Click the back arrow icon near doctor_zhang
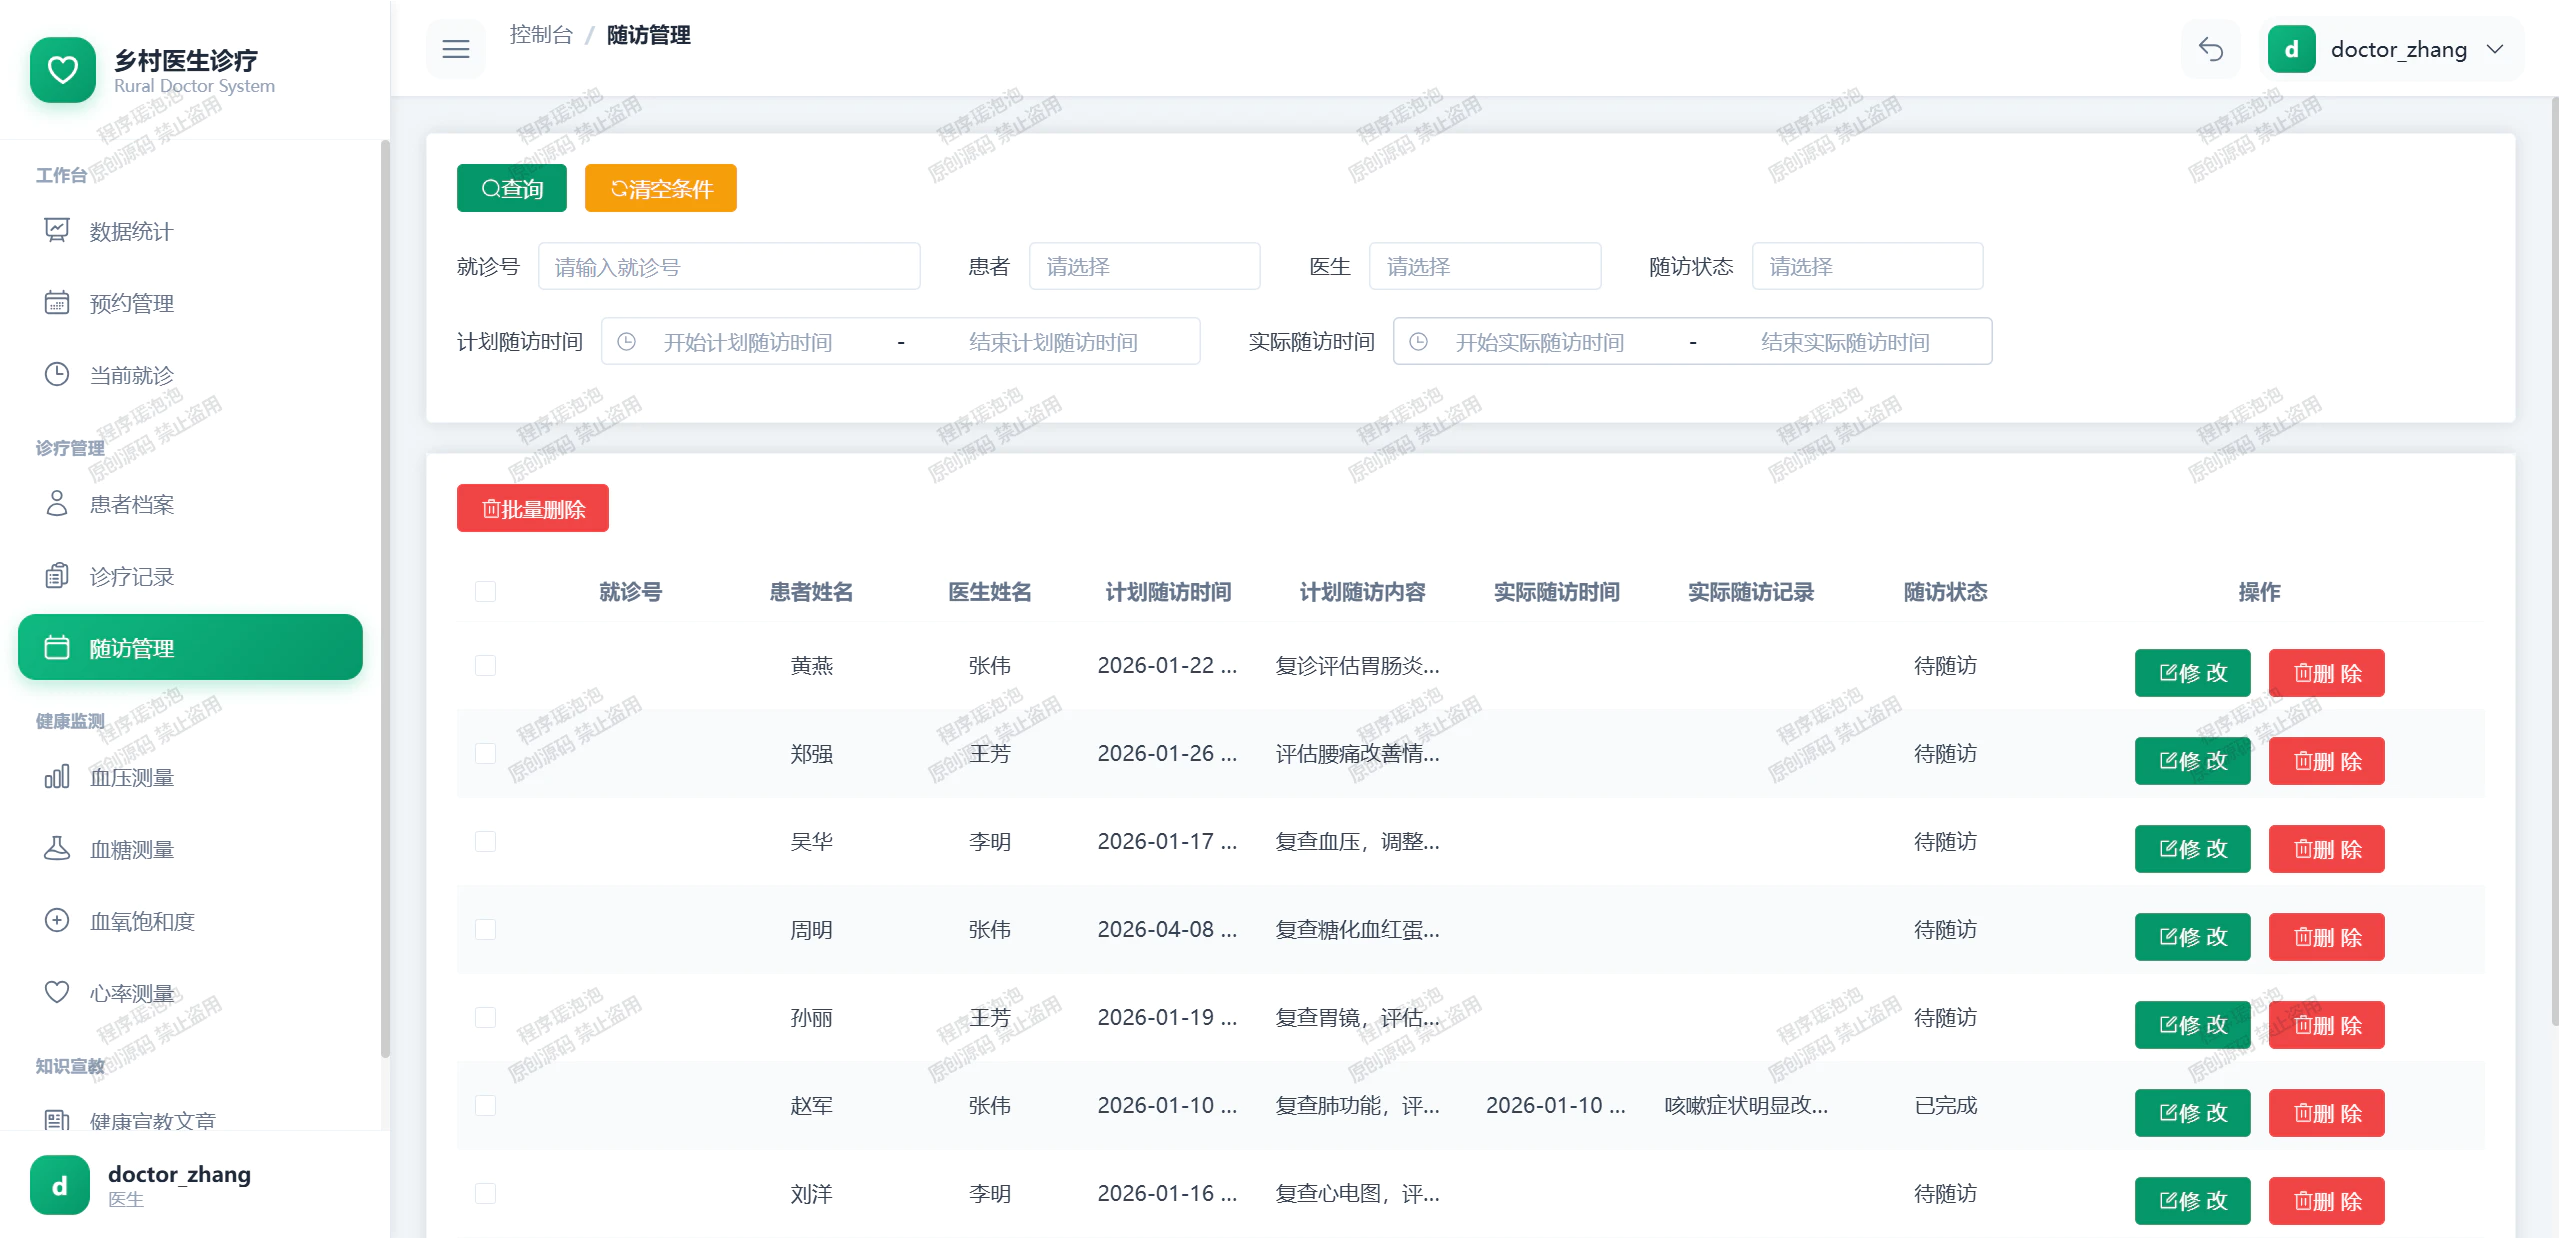The width and height of the screenshot is (2559, 1238). click(2210, 49)
